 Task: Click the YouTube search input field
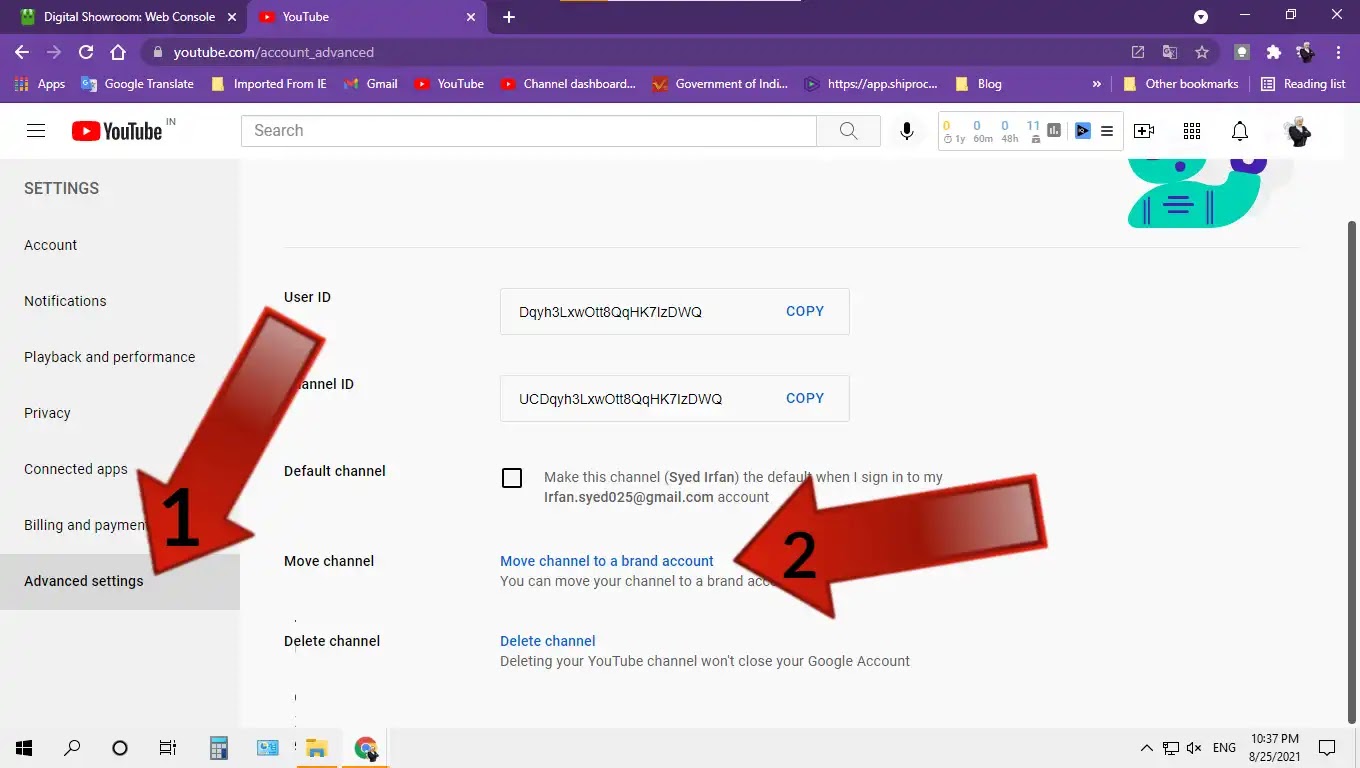(x=529, y=131)
